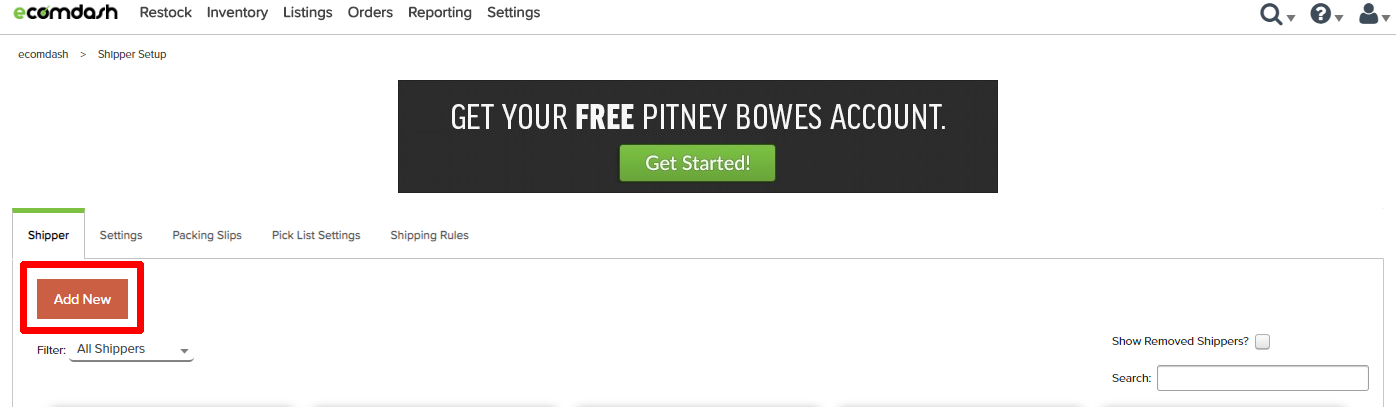Open the Restock menu

pos(165,13)
